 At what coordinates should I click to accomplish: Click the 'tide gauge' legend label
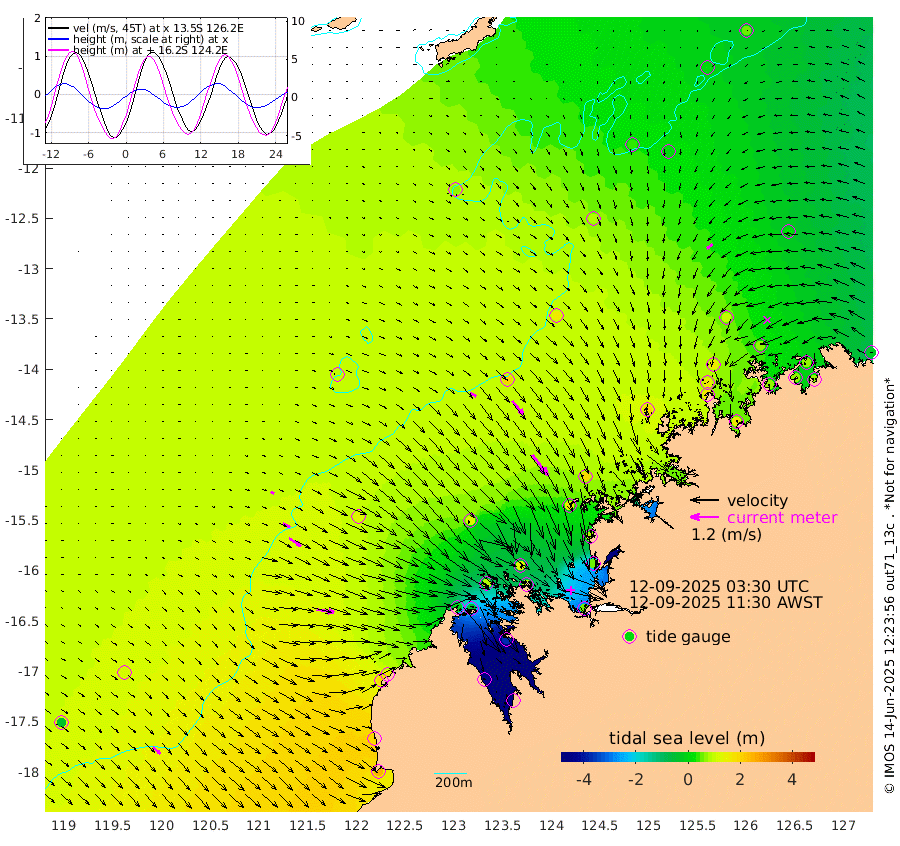tap(688, 637)
